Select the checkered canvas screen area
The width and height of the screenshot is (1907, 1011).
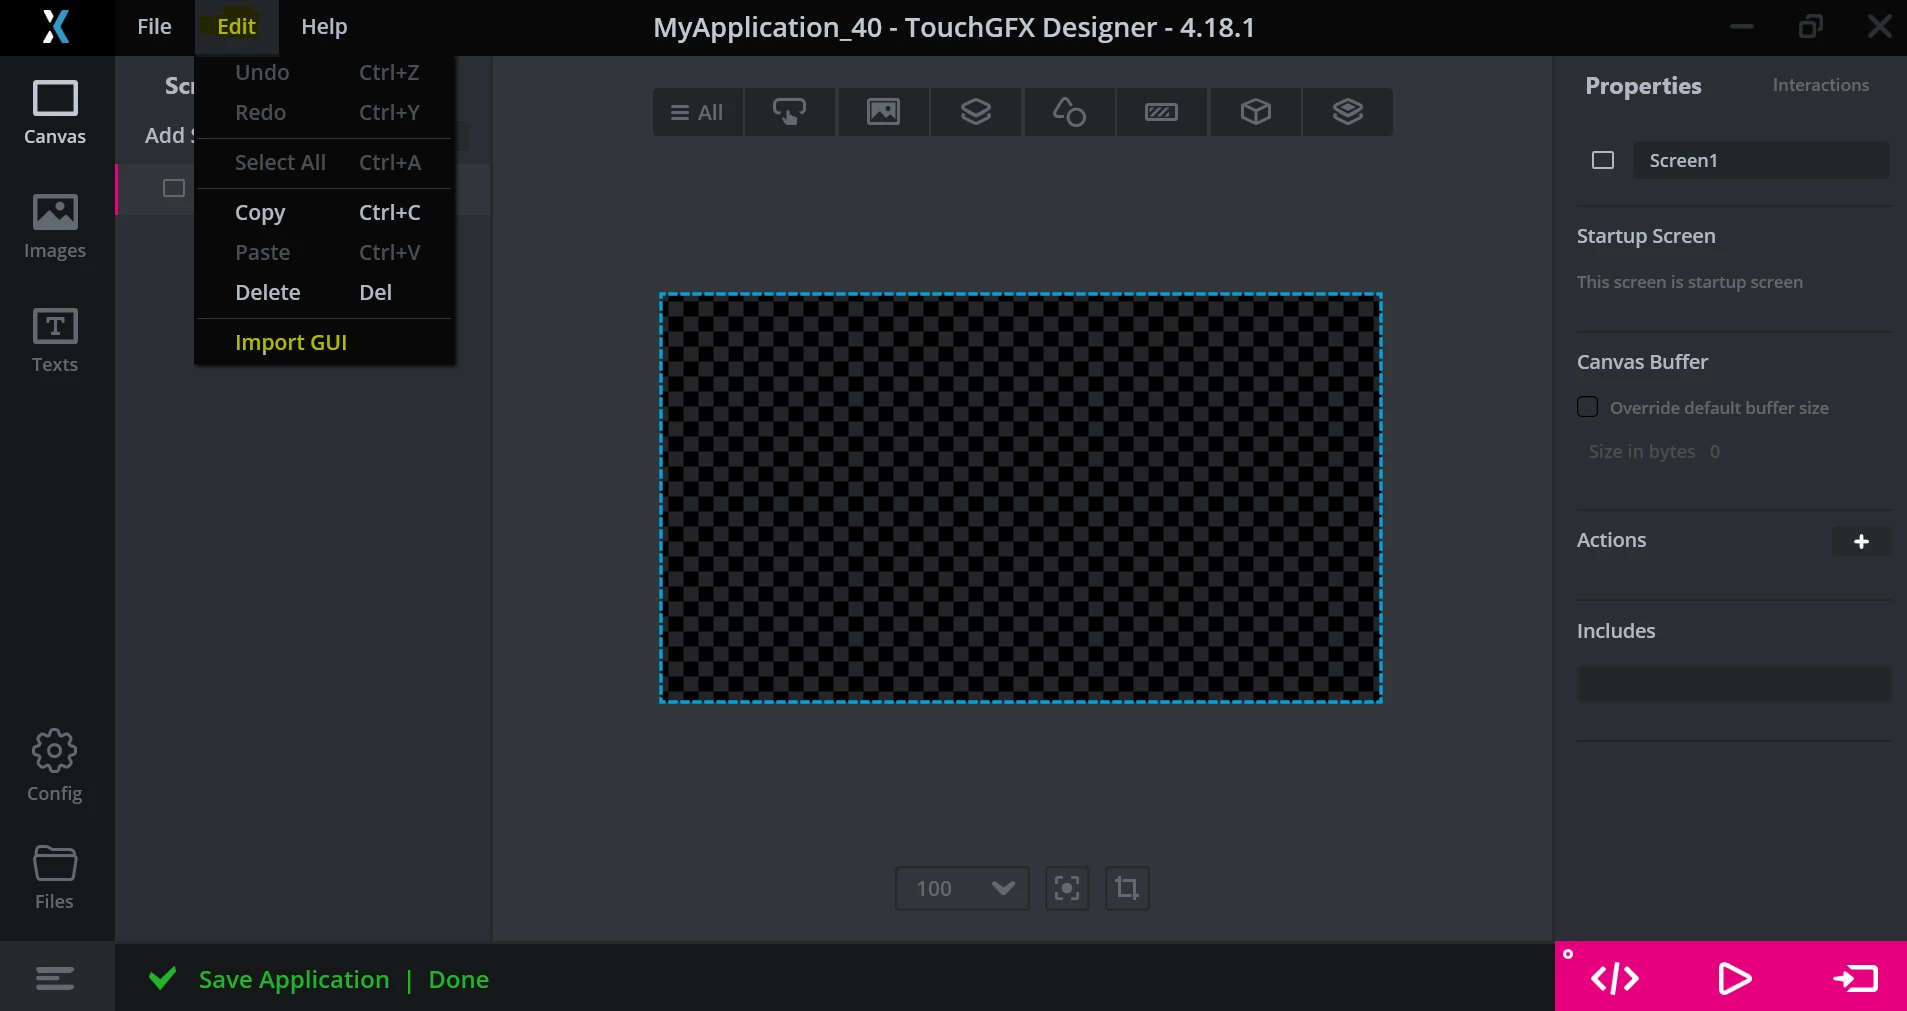1021,498
